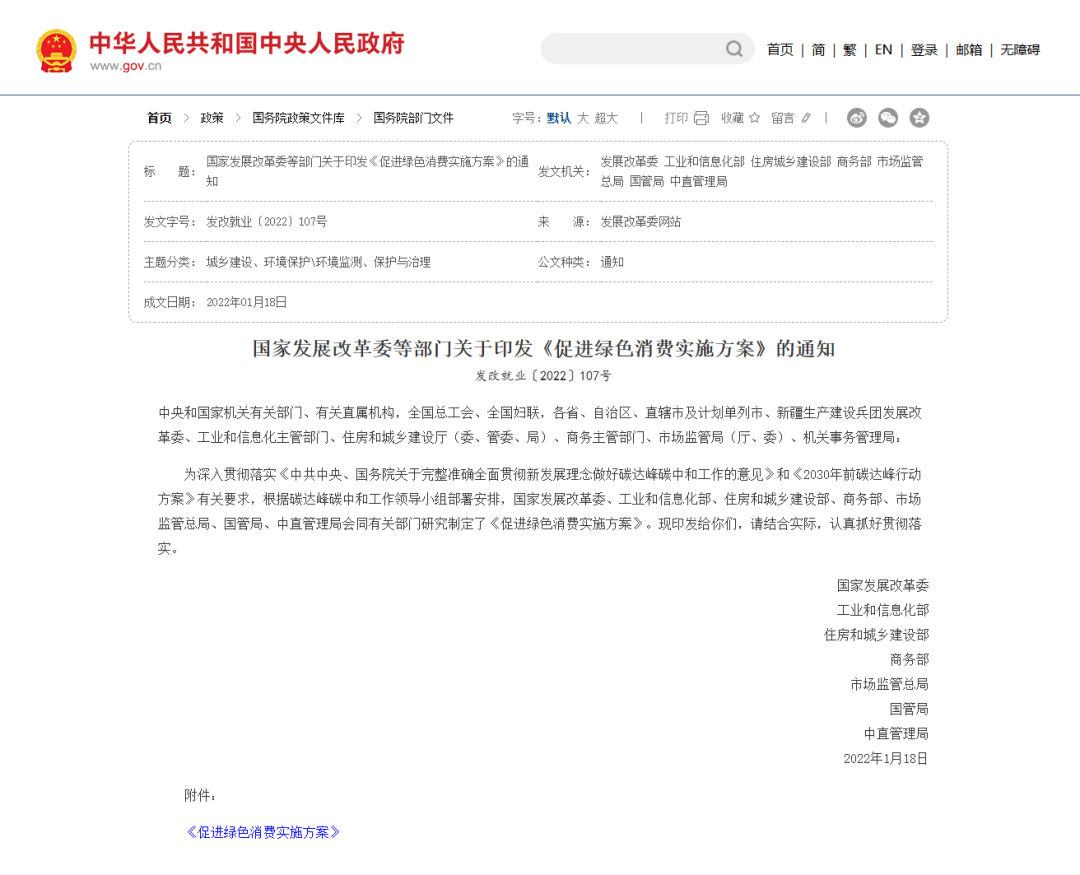Open 国务院政策文件库 breadcrumb link
Viewport: 1080px width, 875px height.
click(x=298, y=118)
